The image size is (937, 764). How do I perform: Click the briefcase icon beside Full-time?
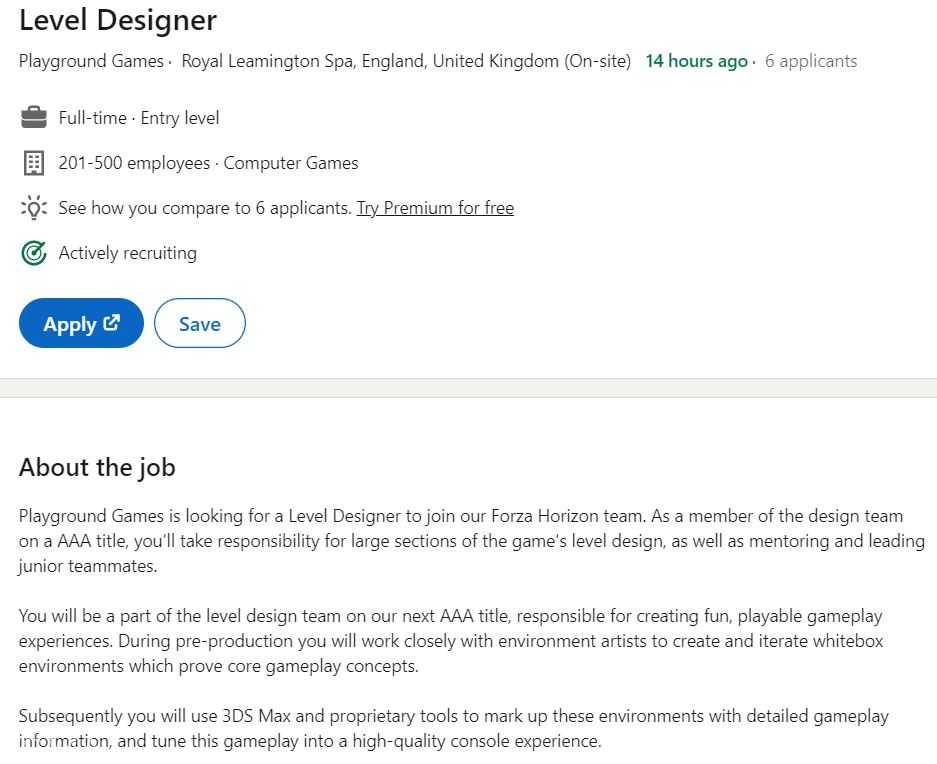coord(34,118)
